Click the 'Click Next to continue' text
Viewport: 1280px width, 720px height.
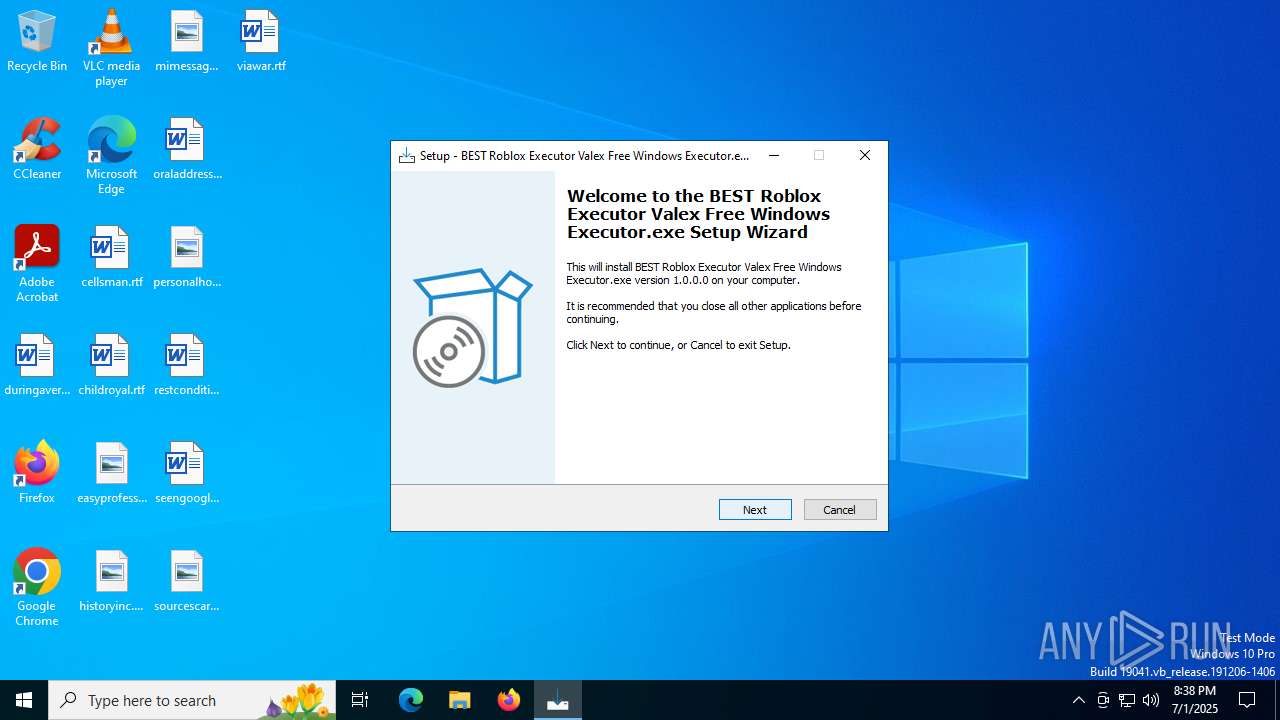point(678,345)
